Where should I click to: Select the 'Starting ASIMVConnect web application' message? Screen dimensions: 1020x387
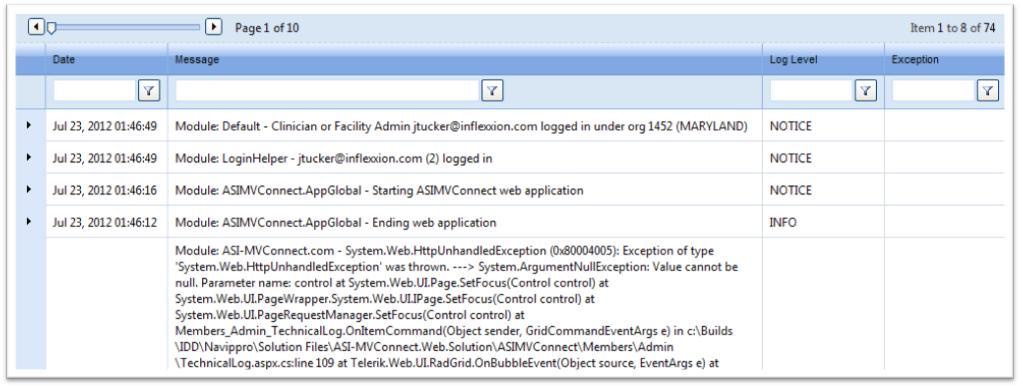coord(379,191)
